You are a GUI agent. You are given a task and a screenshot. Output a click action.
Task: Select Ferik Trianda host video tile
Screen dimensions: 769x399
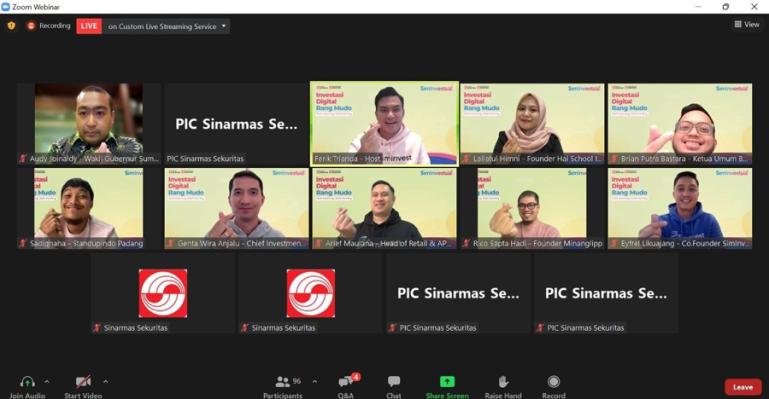384,124
